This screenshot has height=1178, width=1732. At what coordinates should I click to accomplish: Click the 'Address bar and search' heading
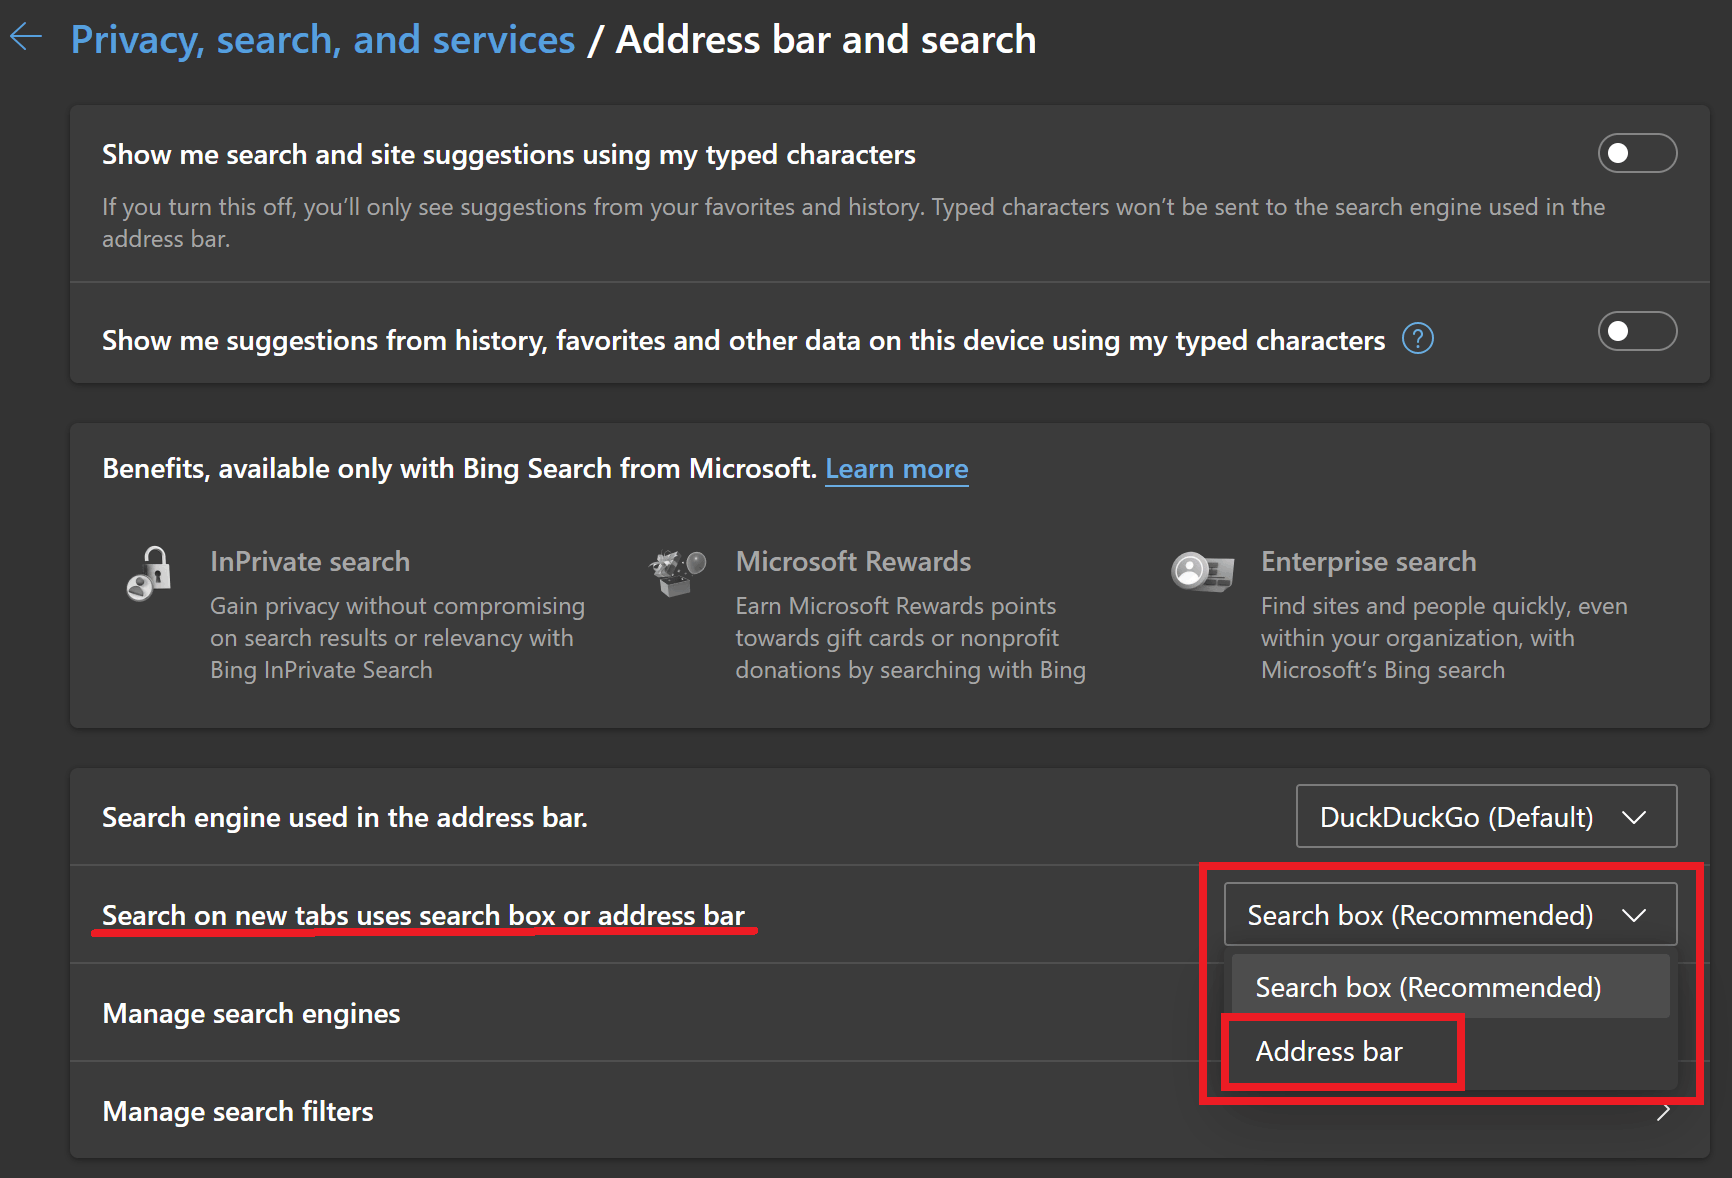point(826,40)
